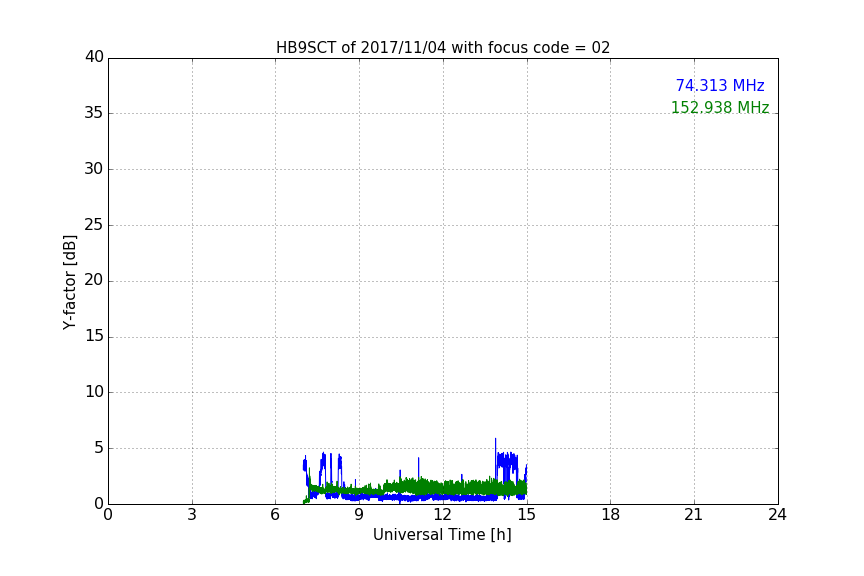
Task: Click the y-axis tick label 25
Action: 94,224
